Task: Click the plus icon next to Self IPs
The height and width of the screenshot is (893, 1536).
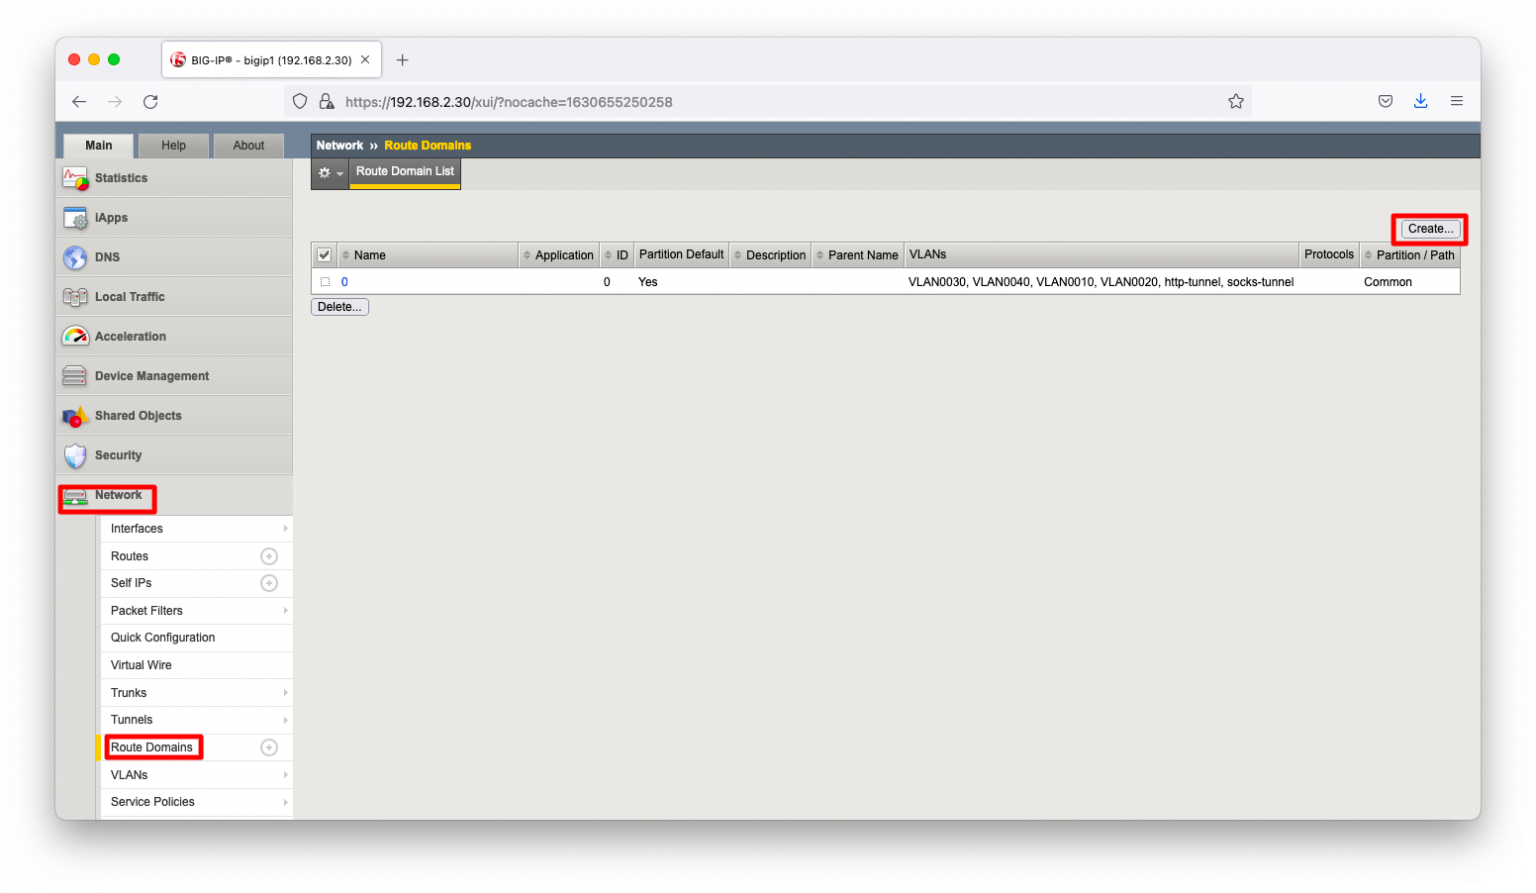Action: click(x=268, y=583)
